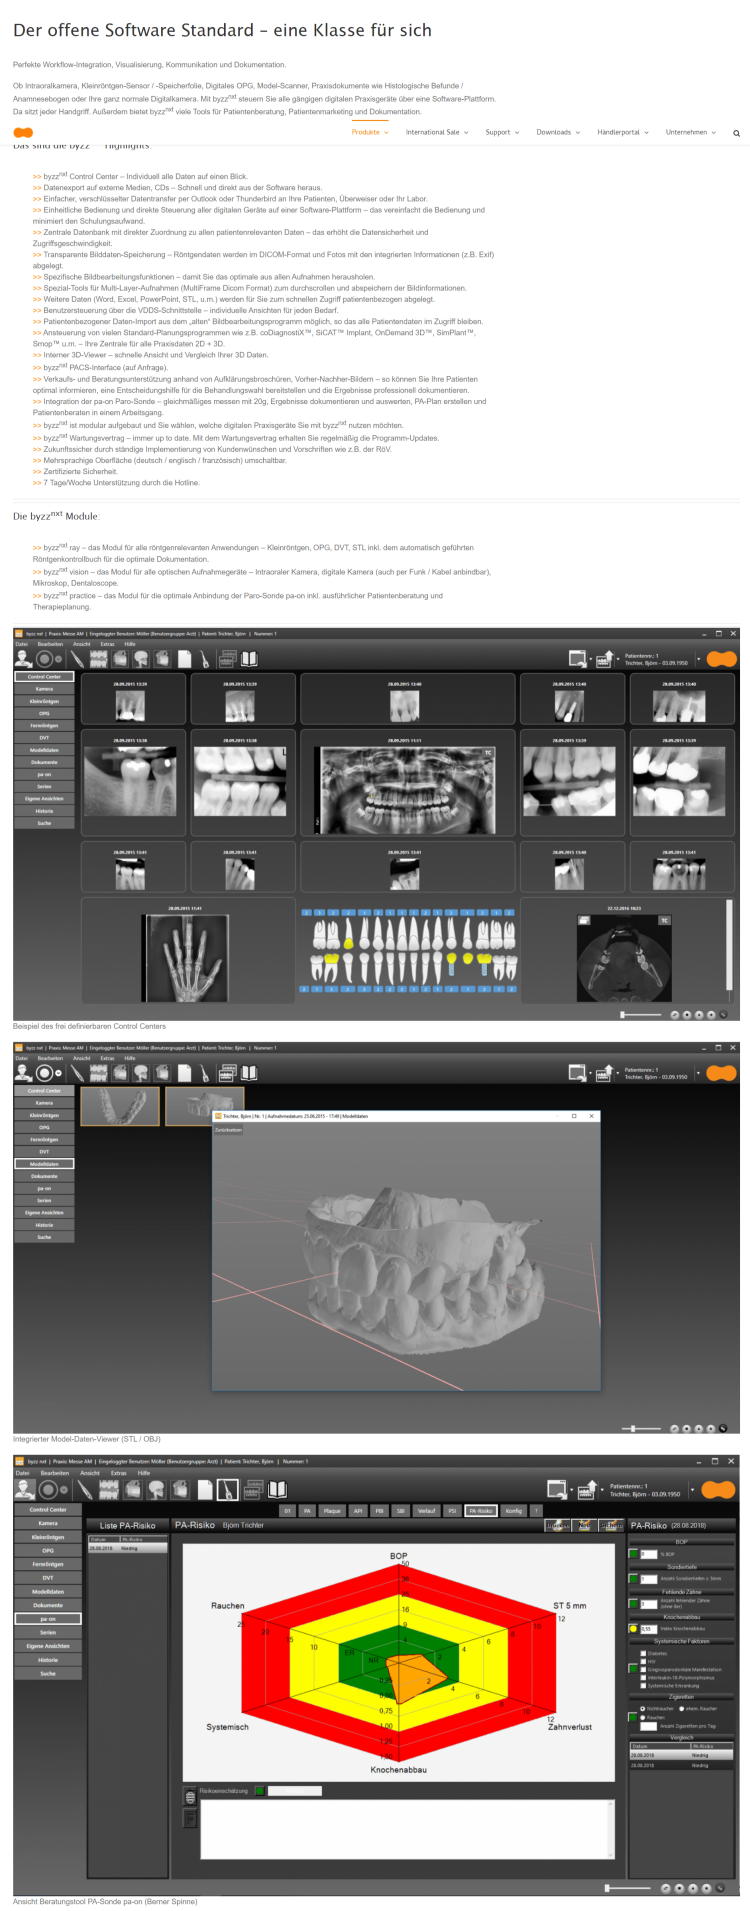Switch to the SBI tab
The height and width of the screenshot is (1911, 750).
[x=400, y=1511]
